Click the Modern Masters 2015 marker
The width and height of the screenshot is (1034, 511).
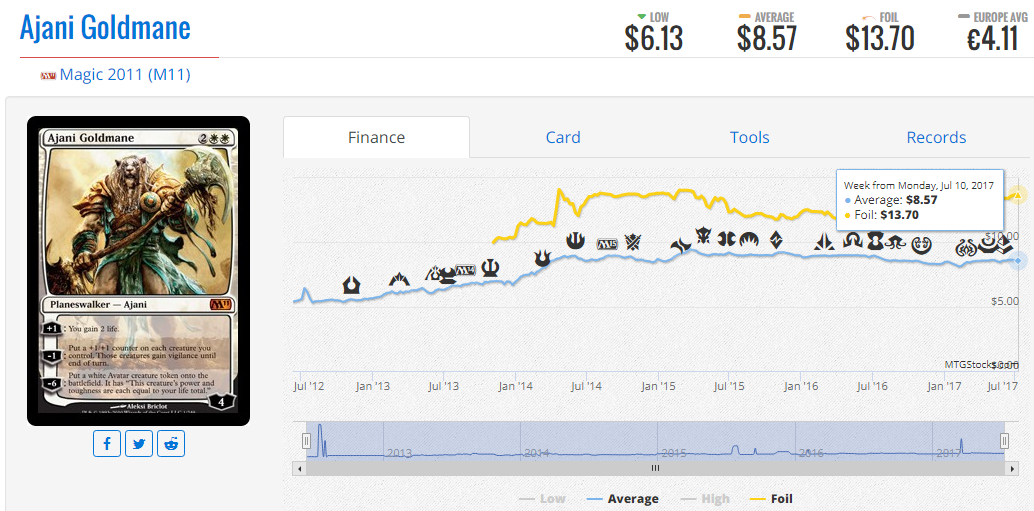click(x=726, y=239)
